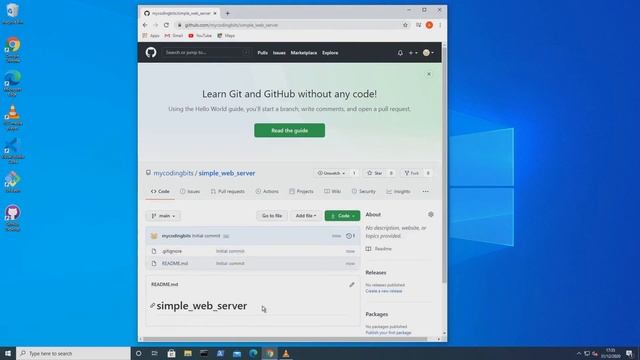
Task: Click the simple_web_server heading anchor link icon
Action: (152, 305)
